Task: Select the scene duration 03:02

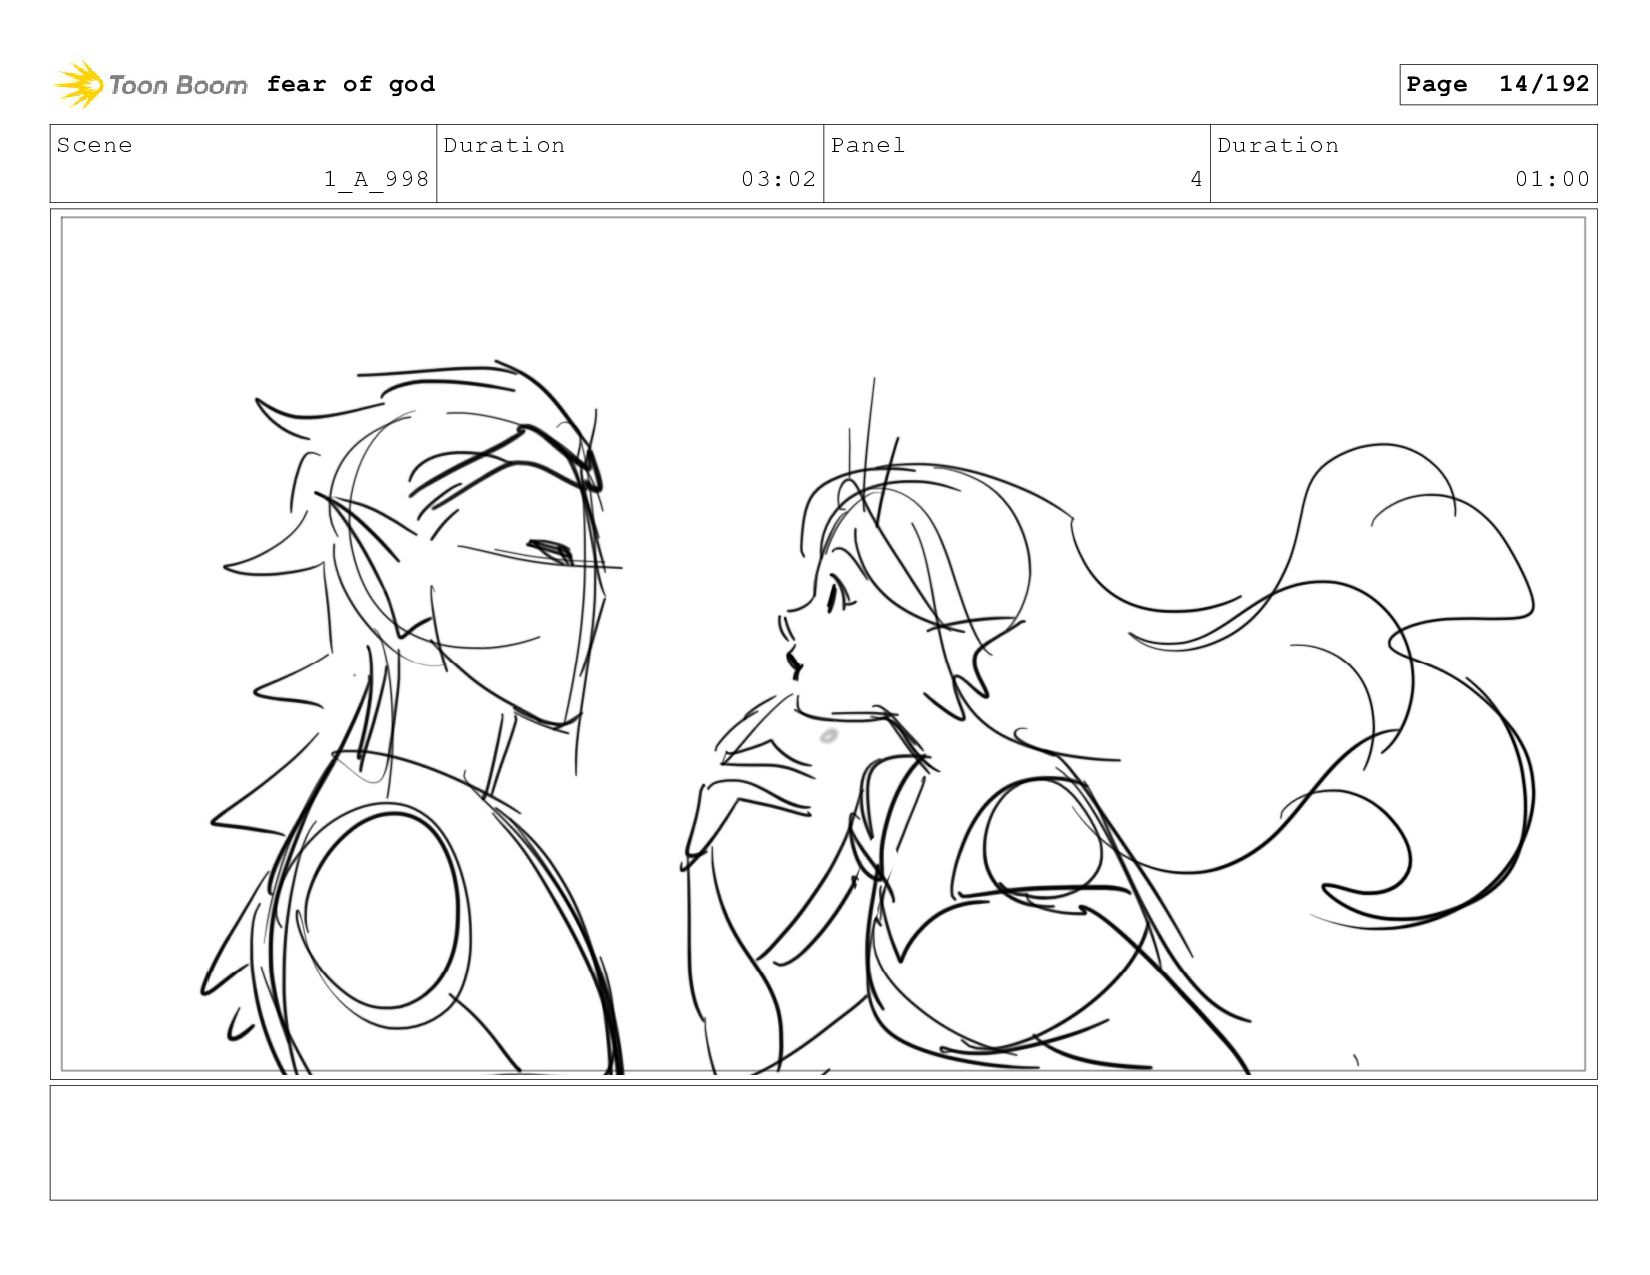Action: point(778,179)
